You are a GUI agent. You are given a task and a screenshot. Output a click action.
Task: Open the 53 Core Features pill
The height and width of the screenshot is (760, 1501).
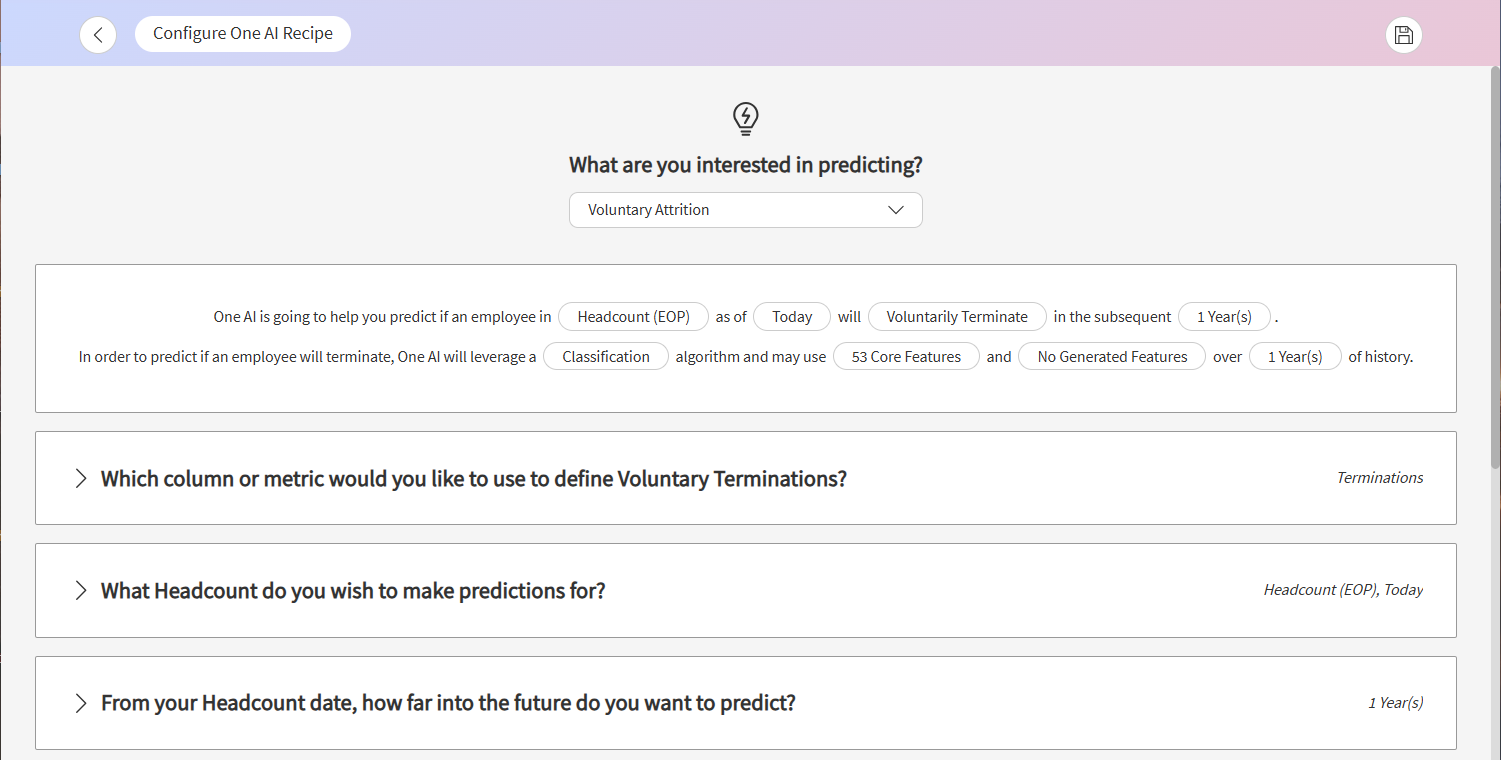[x=906, y=356]
